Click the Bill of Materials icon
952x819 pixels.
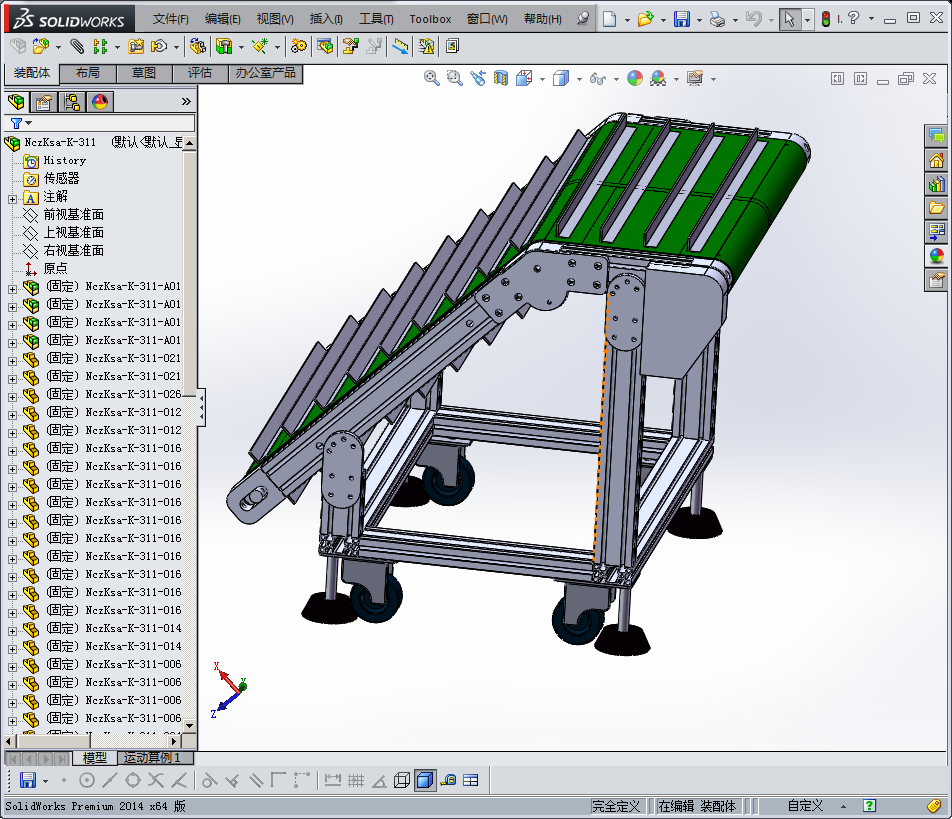(325, 46)
